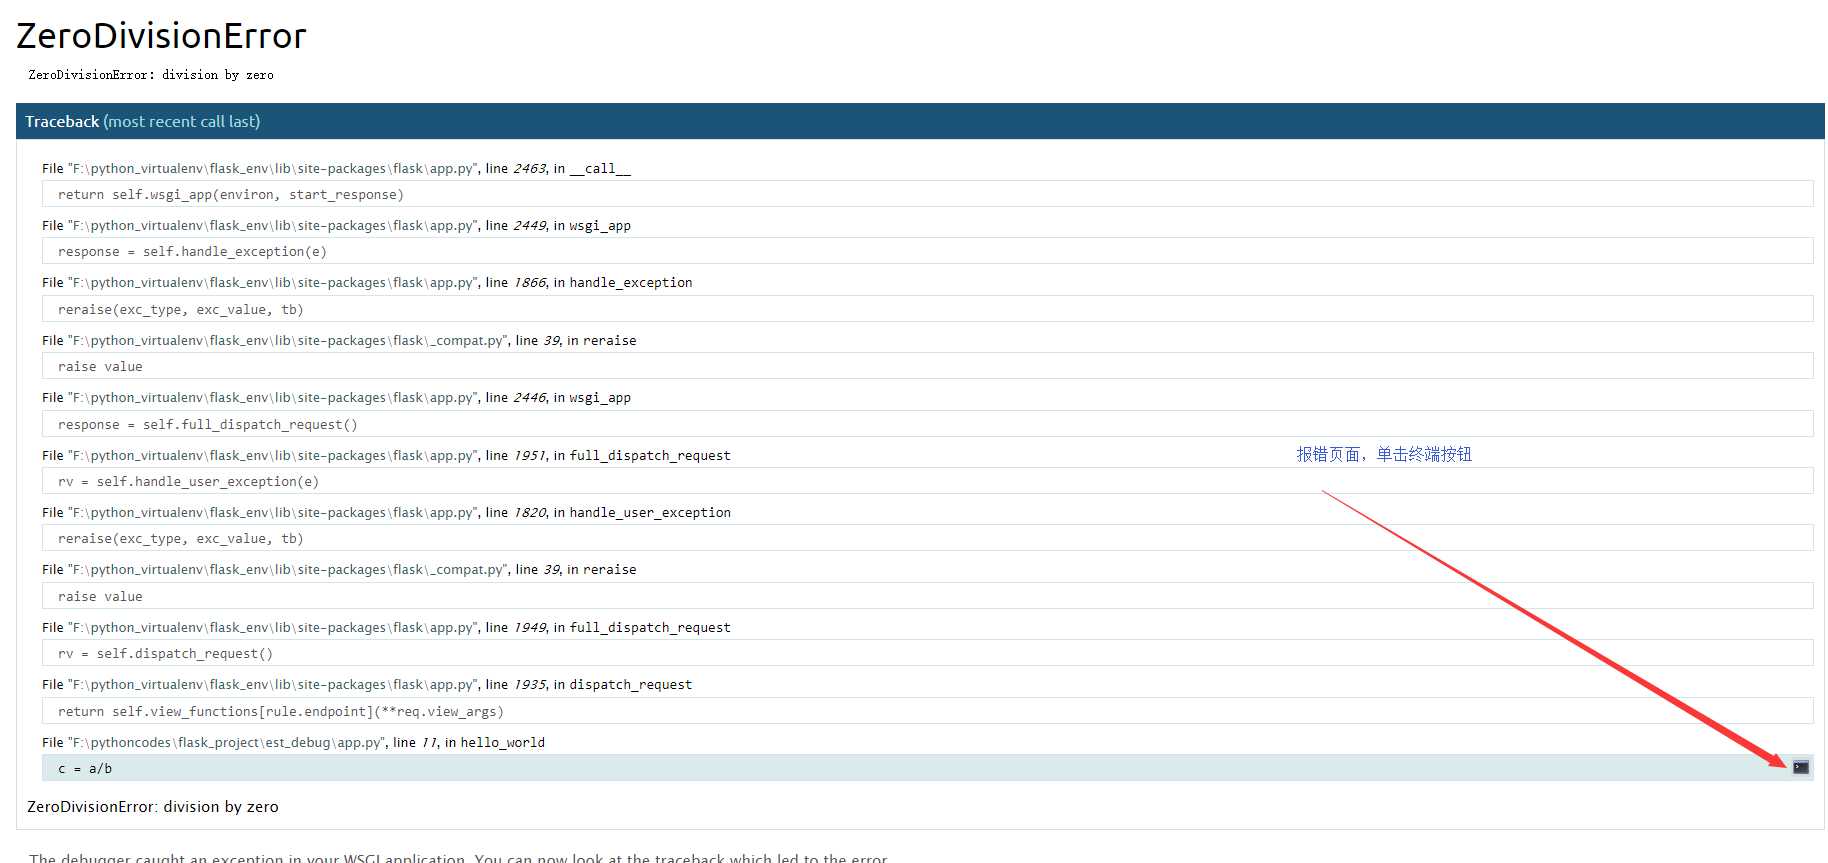This screenshot has width=1828, height=863.
Task: Expand reraise code line under the line 1866 frame
Action: click(927, 309)
